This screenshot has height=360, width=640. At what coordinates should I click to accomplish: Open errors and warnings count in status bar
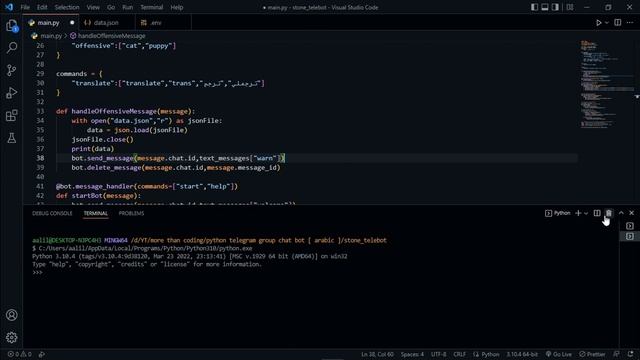coord(19,354)
